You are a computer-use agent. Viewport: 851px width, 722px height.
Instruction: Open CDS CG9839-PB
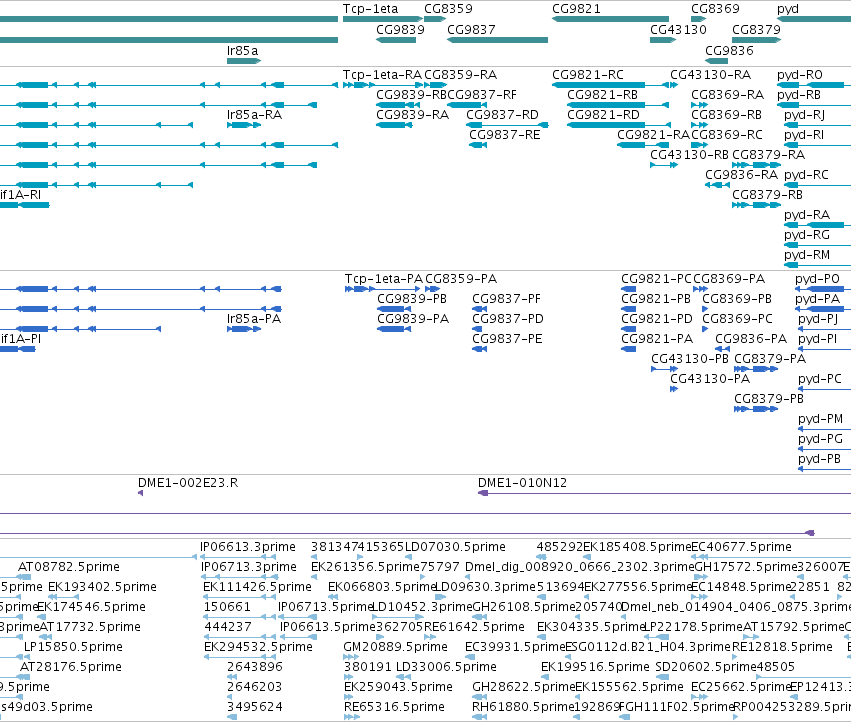click(x=412, y=299)
